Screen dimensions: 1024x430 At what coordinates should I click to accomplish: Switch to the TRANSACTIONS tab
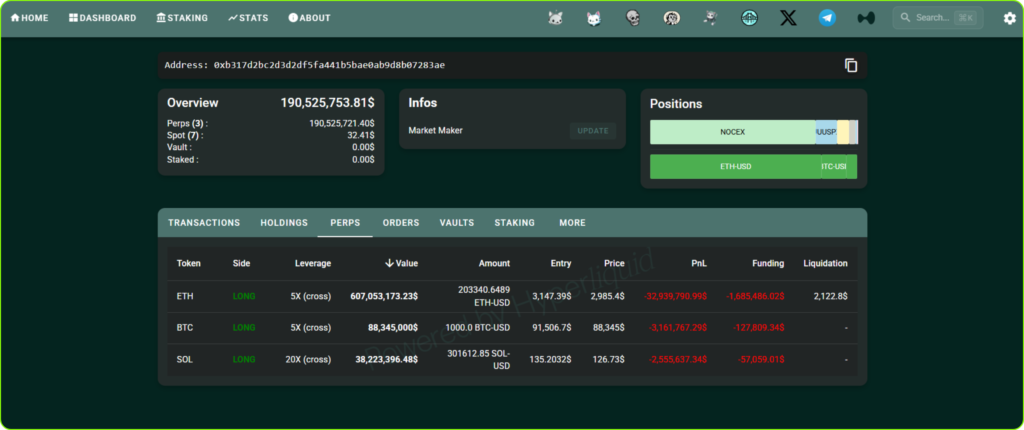[204, 223]
